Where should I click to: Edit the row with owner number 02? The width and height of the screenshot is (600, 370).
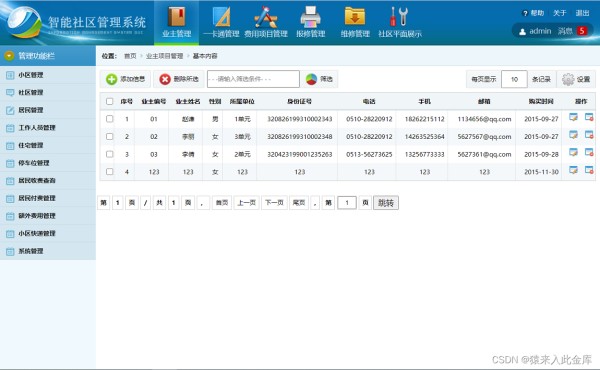point(573,135)
